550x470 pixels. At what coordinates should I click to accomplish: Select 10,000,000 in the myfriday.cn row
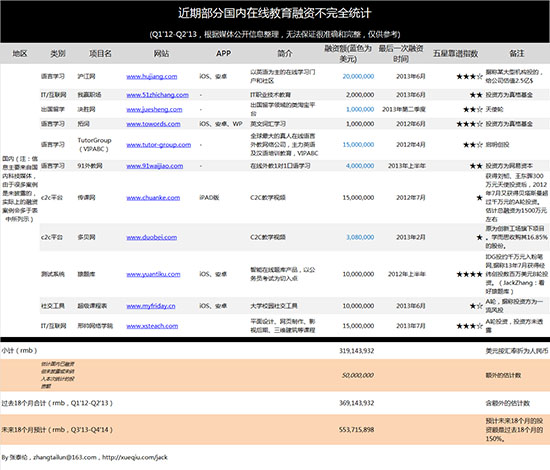(x=358, y=306)
